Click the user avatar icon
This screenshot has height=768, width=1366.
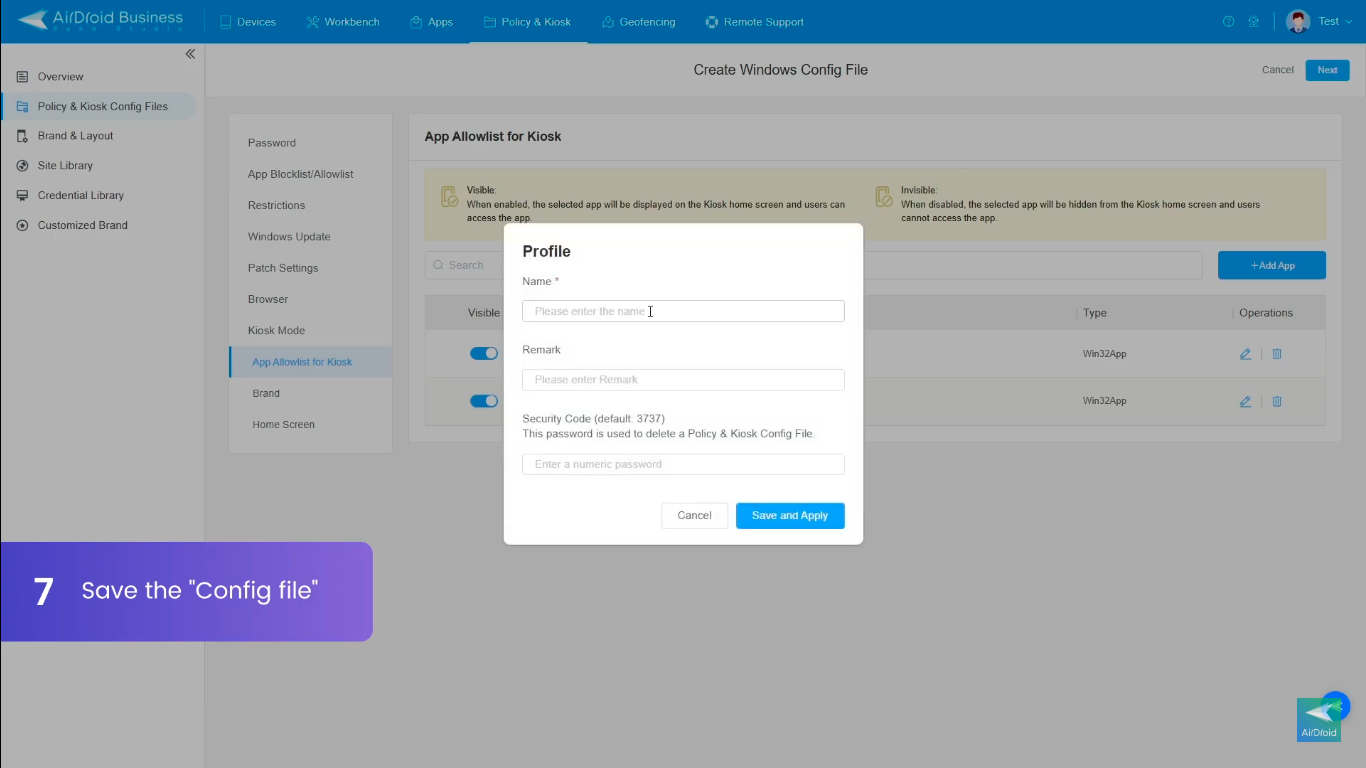(1298, 22)
